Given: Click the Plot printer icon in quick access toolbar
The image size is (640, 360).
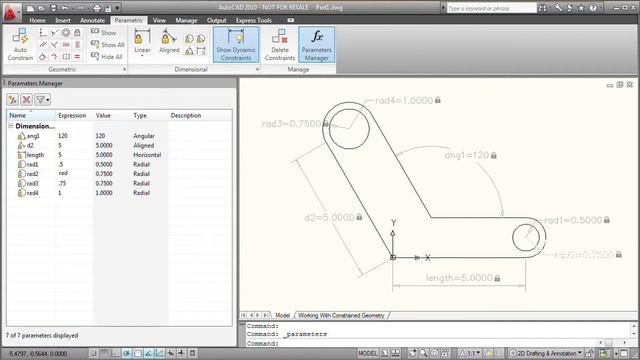Looking at the screenshot, I should click(97, 8).
